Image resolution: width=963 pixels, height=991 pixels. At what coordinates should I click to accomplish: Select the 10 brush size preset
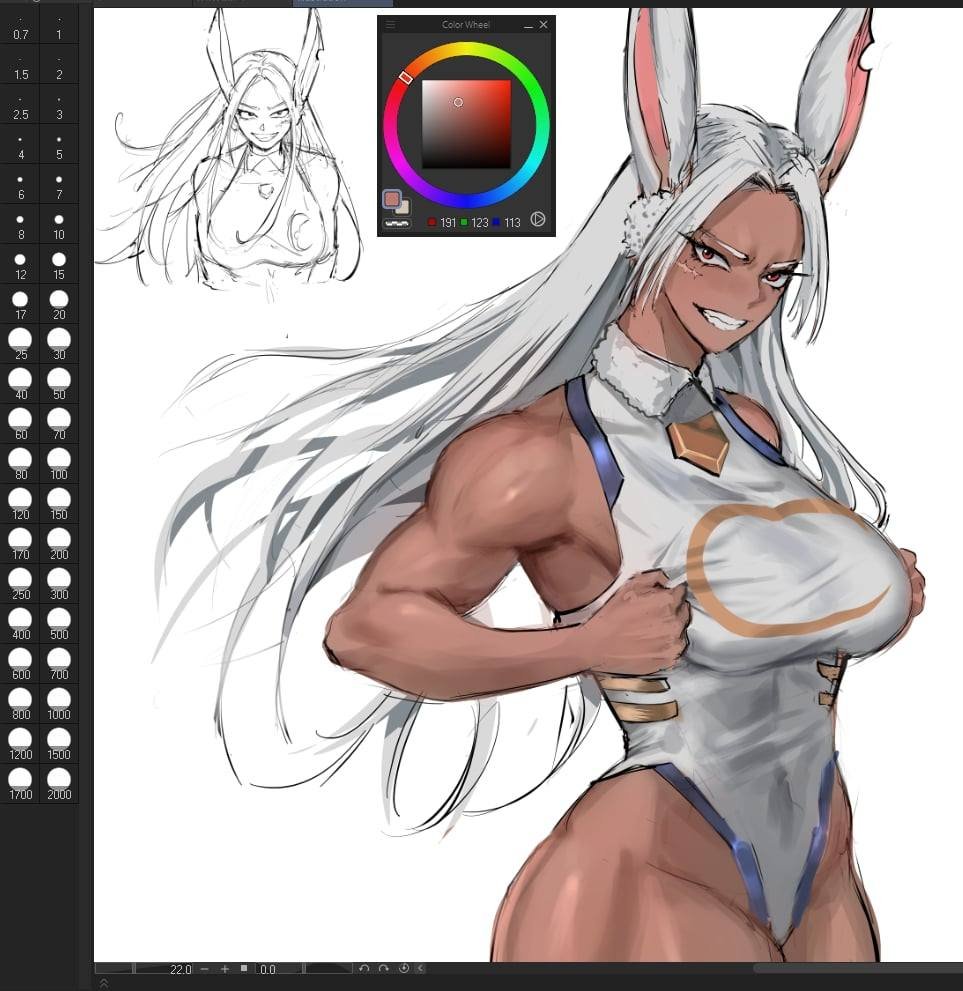coord(59,224)
